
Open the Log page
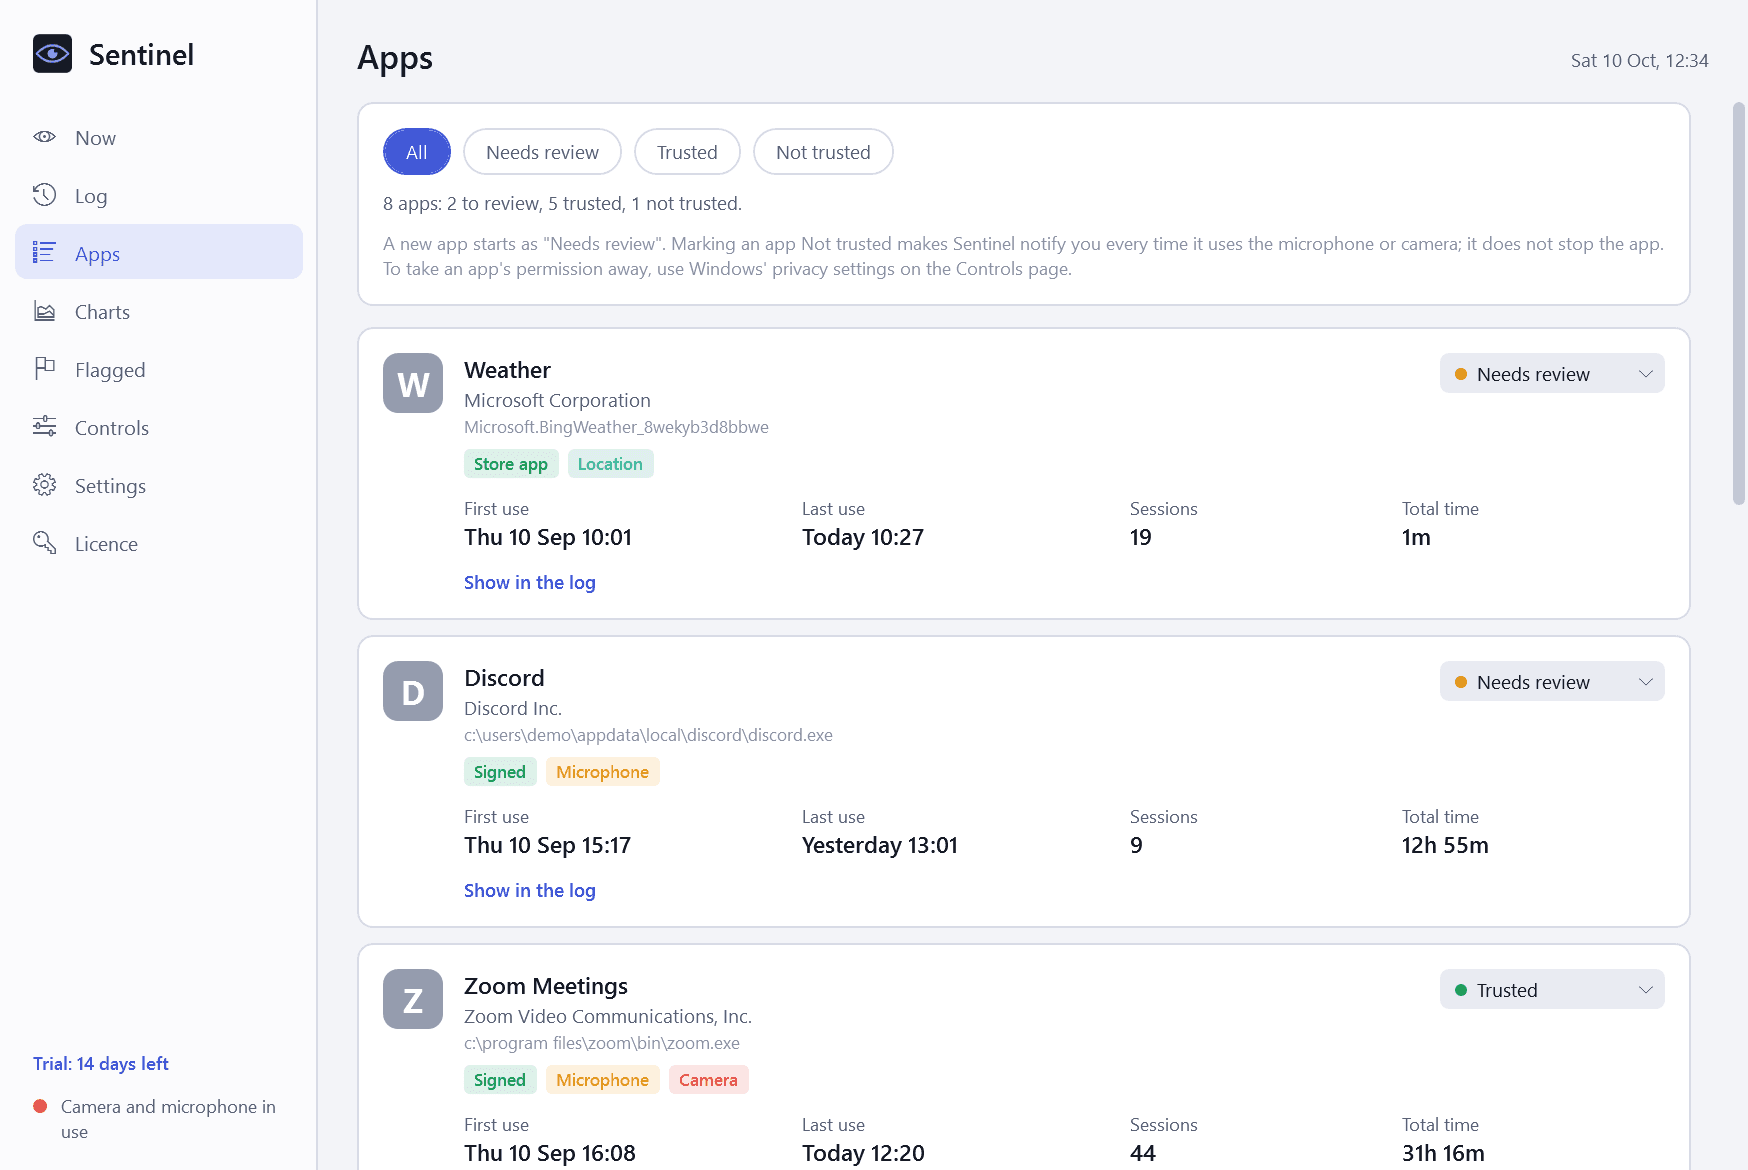[159, 196]
